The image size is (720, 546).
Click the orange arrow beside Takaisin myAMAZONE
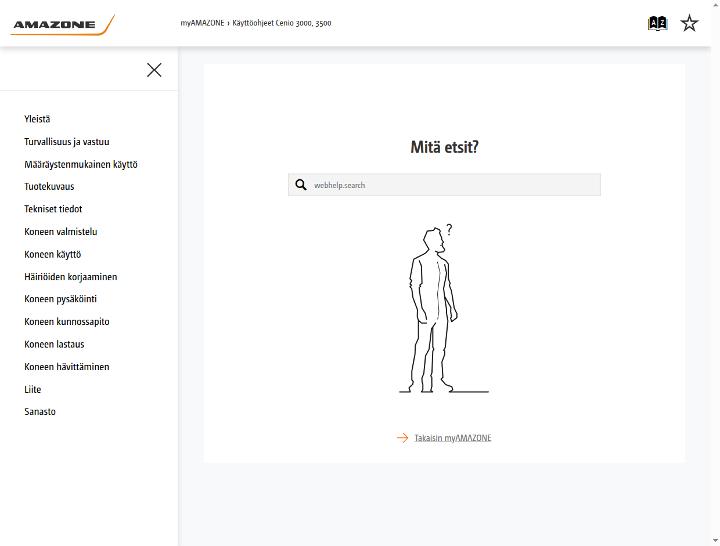tap(402, 438)
